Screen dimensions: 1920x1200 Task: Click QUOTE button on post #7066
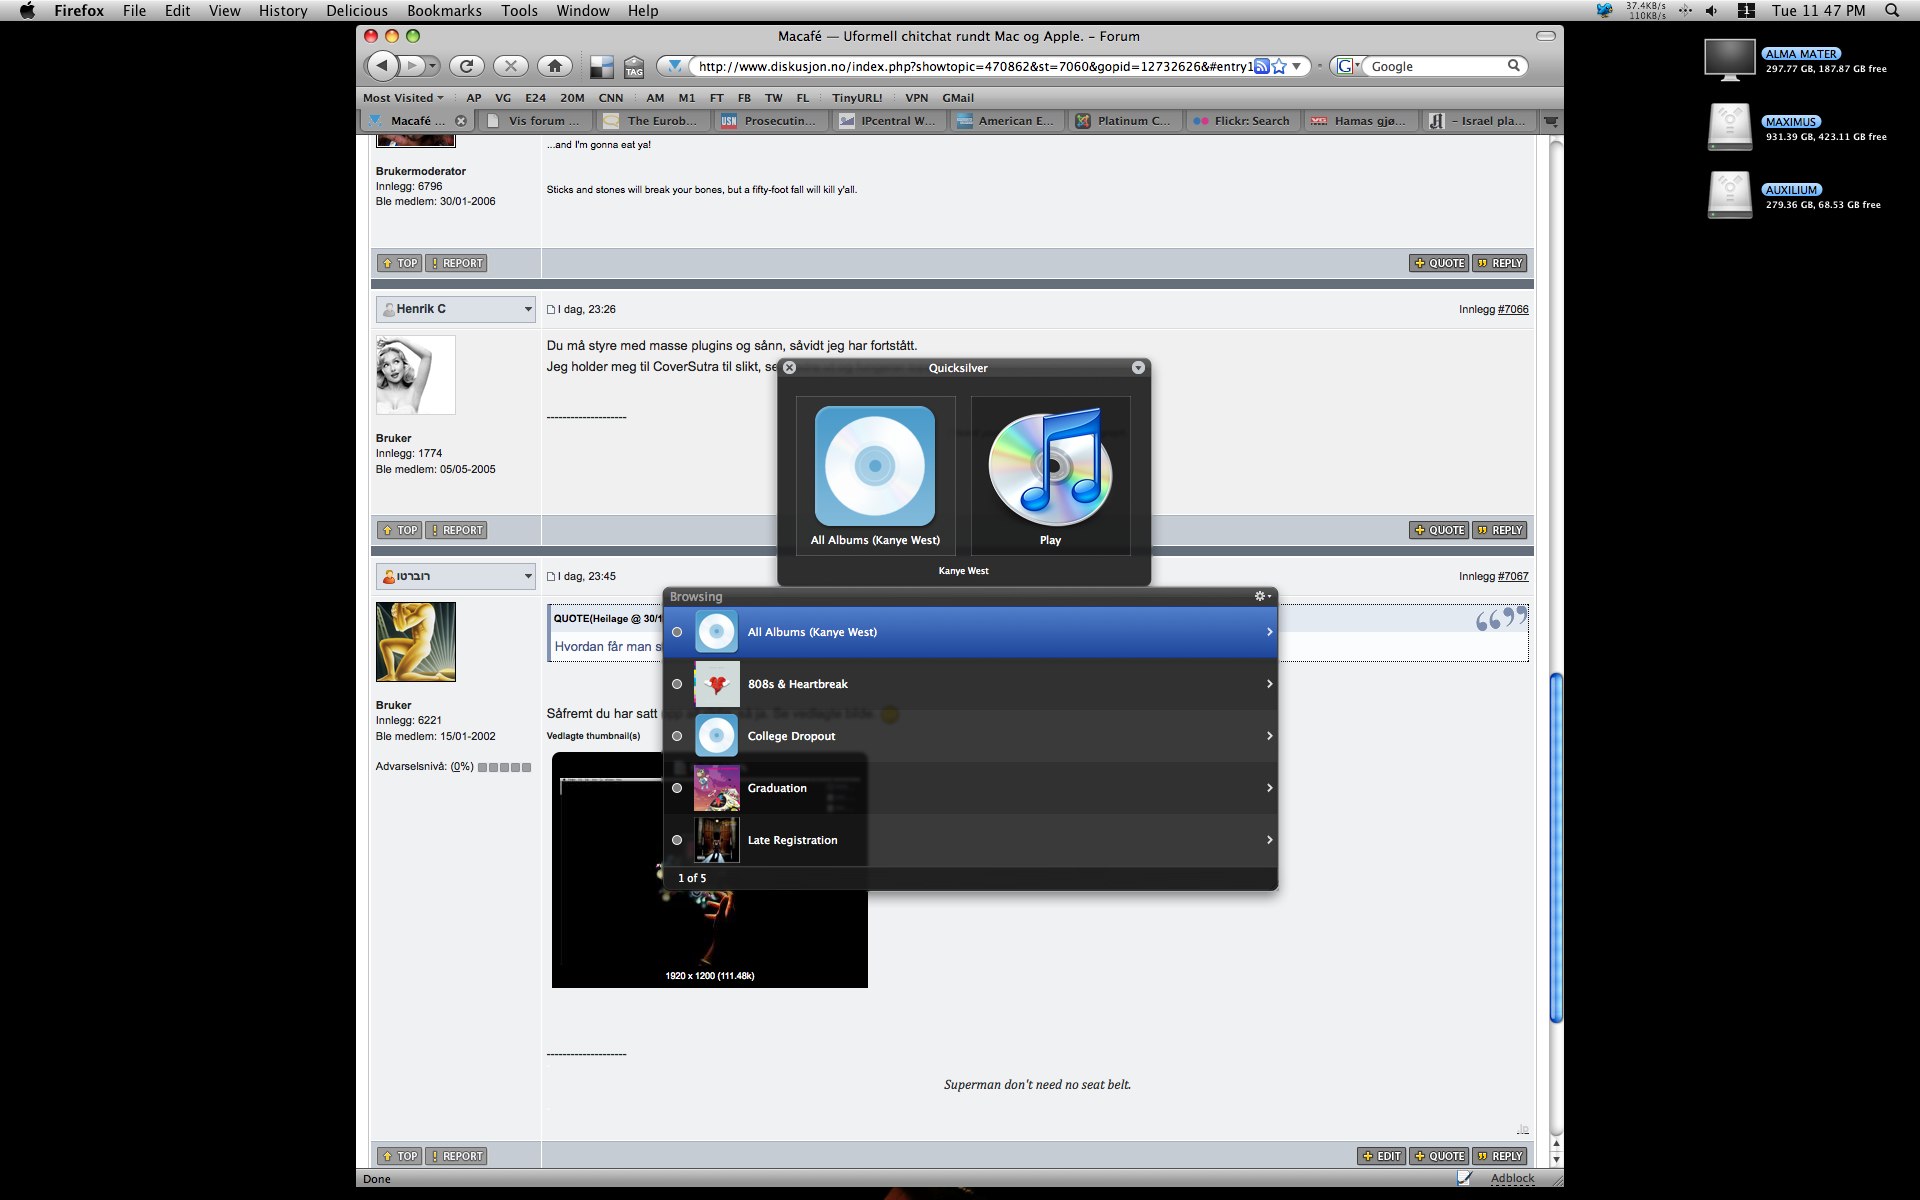1439,530
